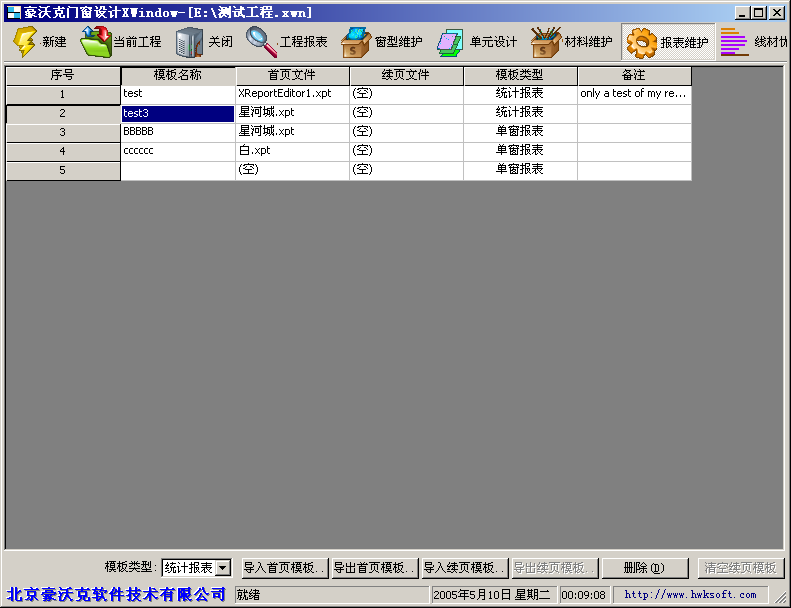Click the 北京豪沃克软件技术有限公司 company label
This screenshot has height=608, width=791.
[x=117, y=595]
